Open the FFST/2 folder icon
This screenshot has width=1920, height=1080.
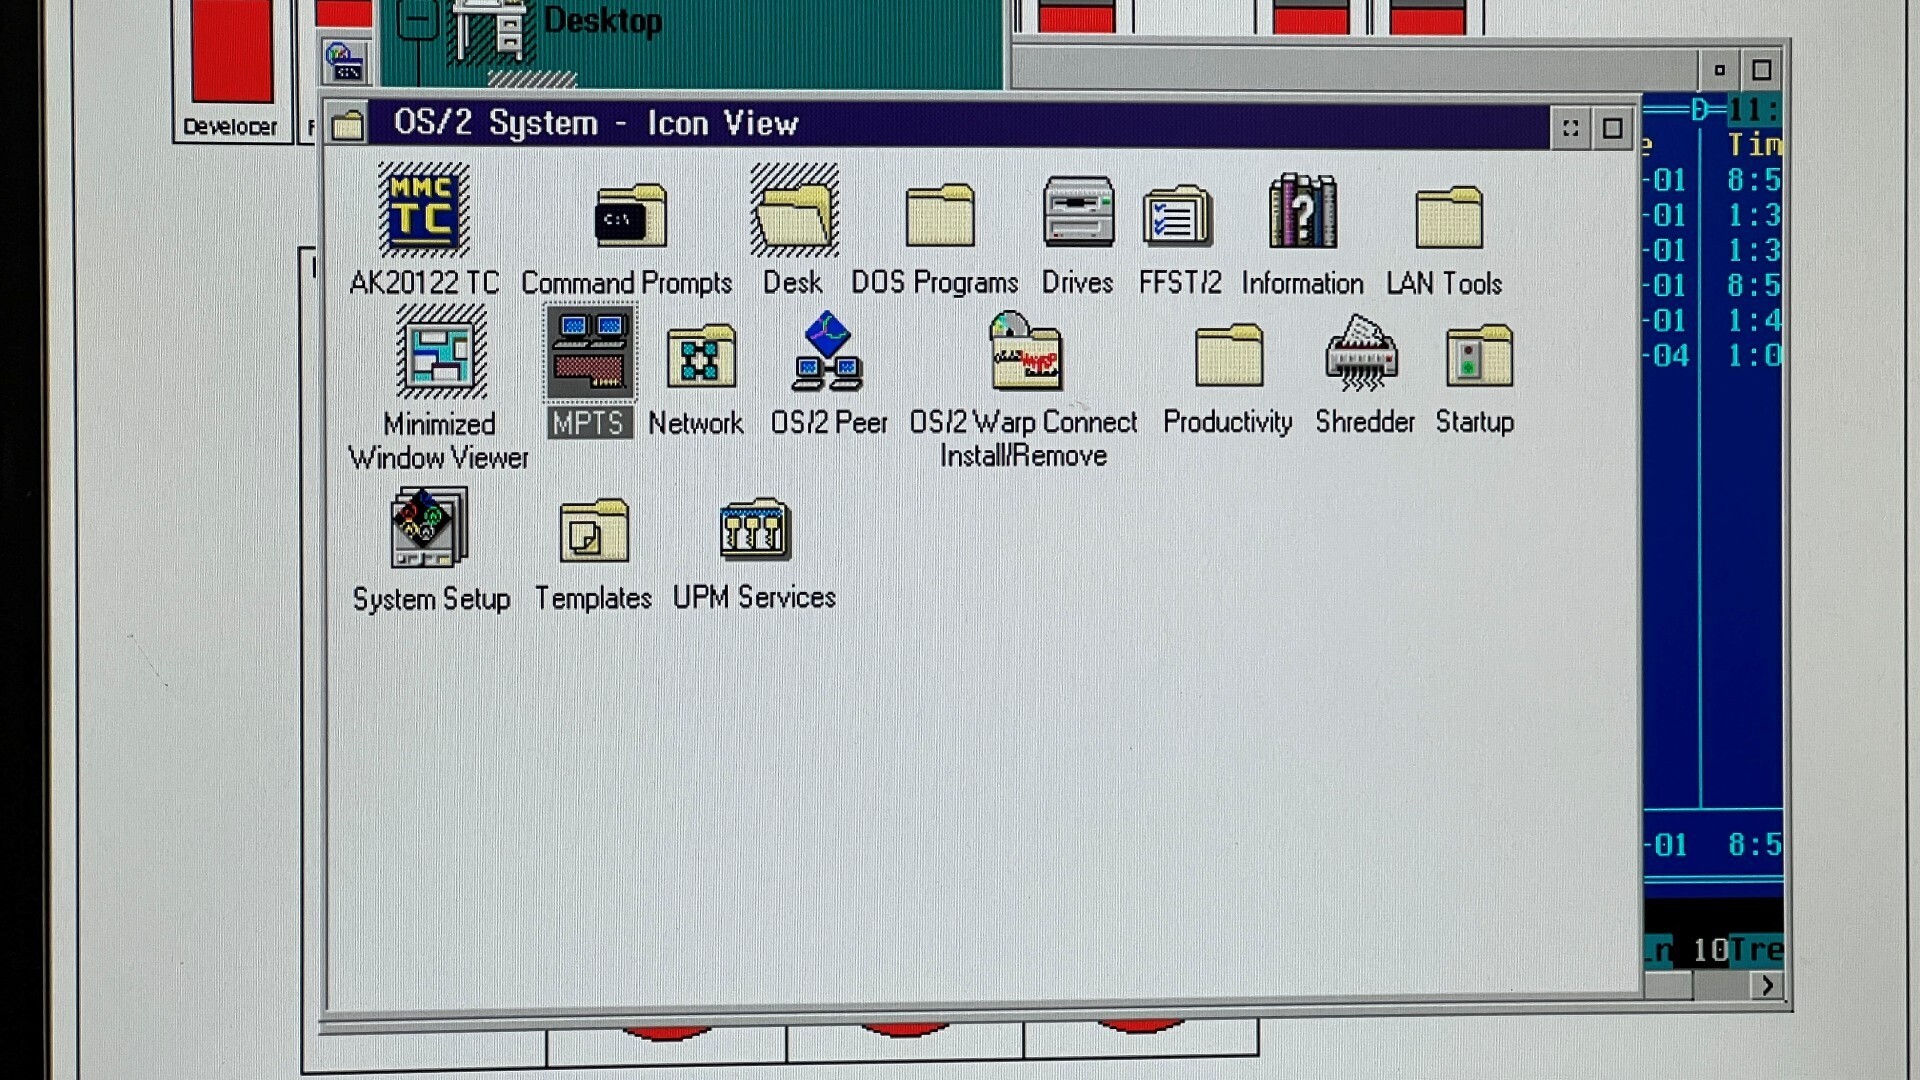[1178, 215]
